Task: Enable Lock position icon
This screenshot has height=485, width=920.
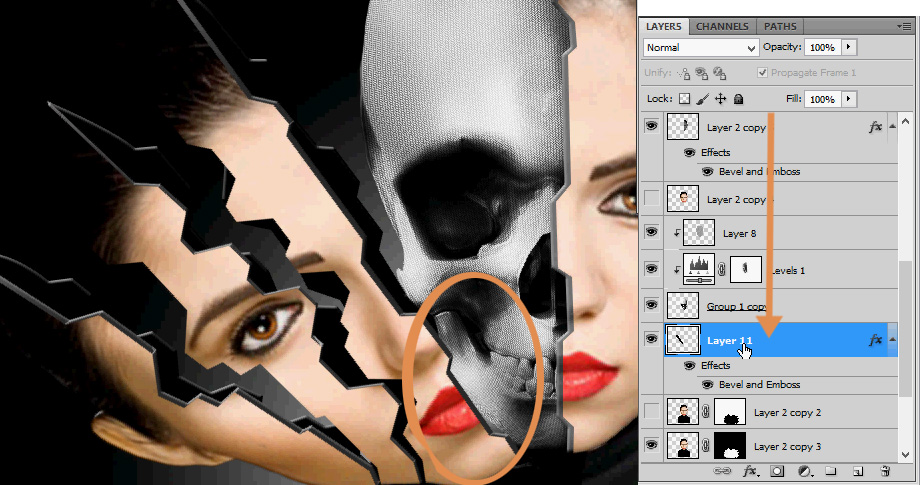Action: (721, 99)
